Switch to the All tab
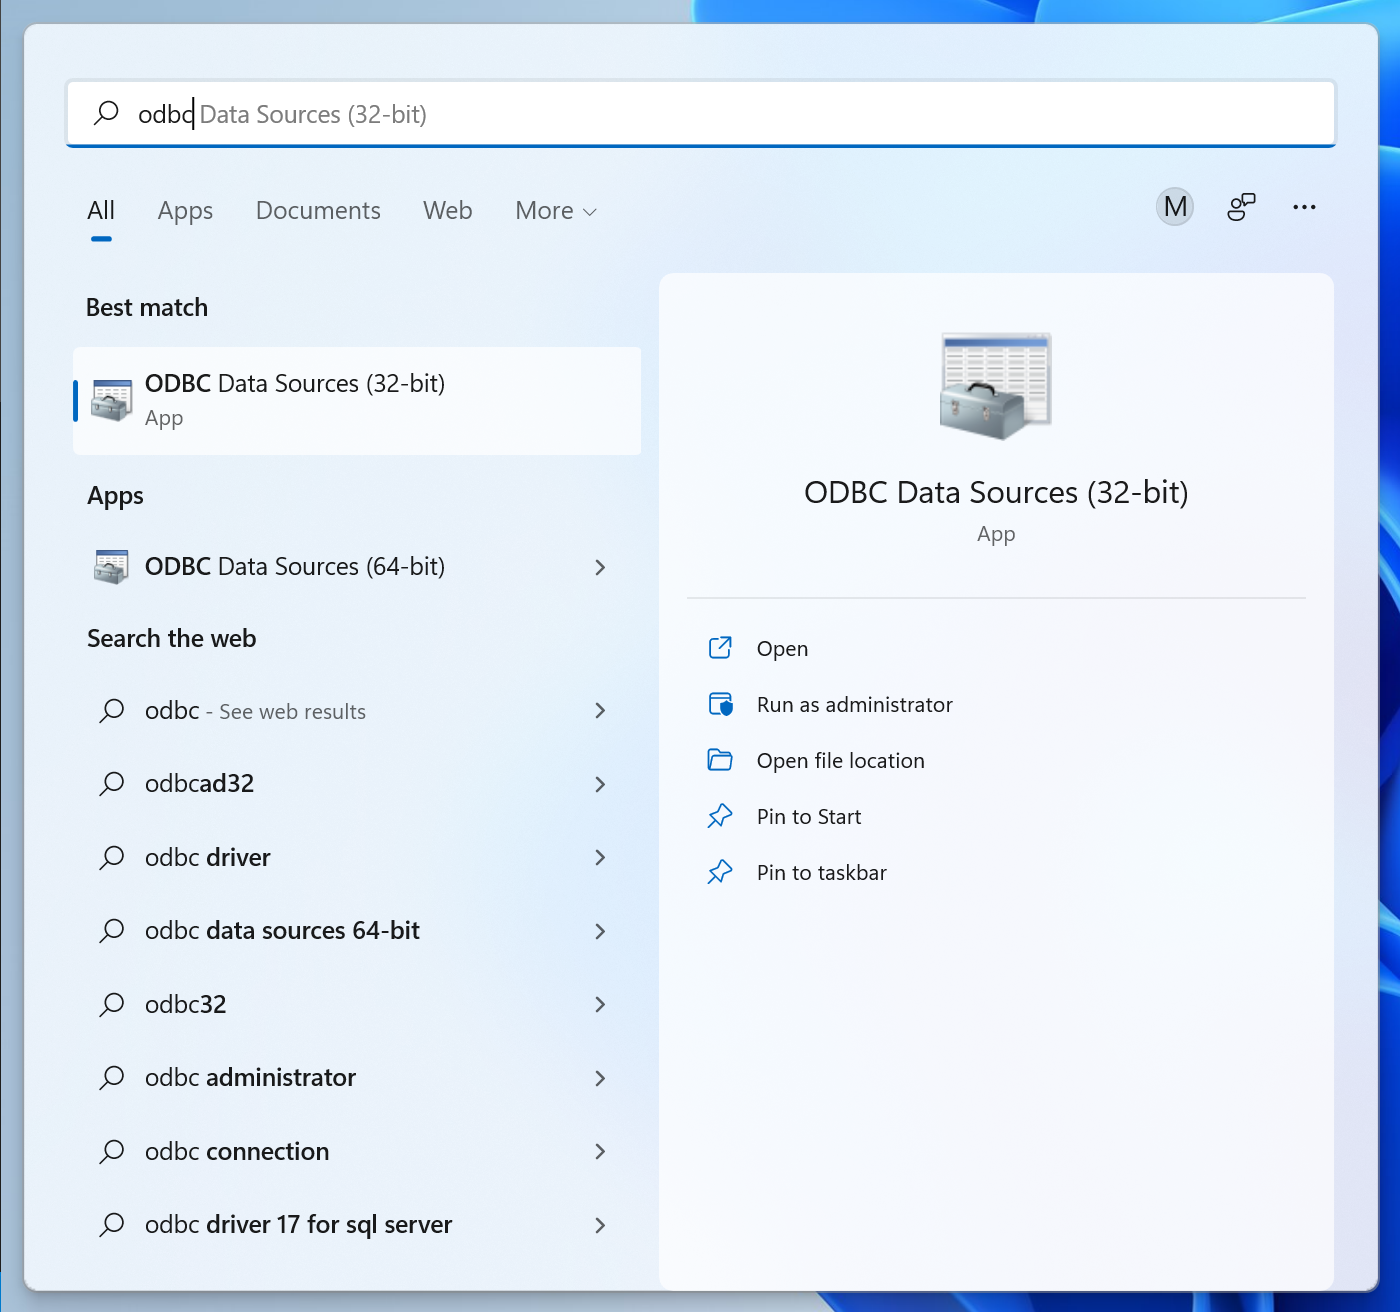The image size is (1400, 1312). tap(101, 211)
